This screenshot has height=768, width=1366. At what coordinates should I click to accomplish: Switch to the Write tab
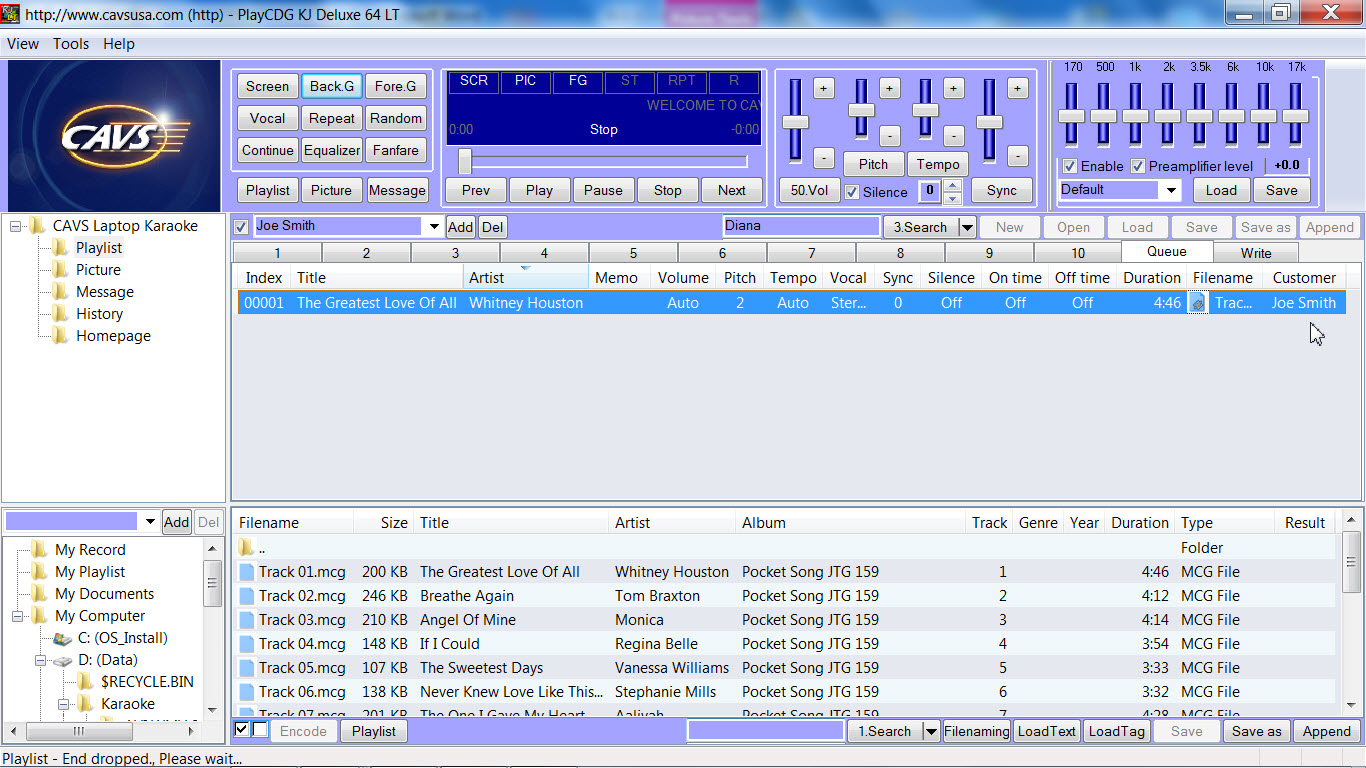click(x=1256, y=253)
